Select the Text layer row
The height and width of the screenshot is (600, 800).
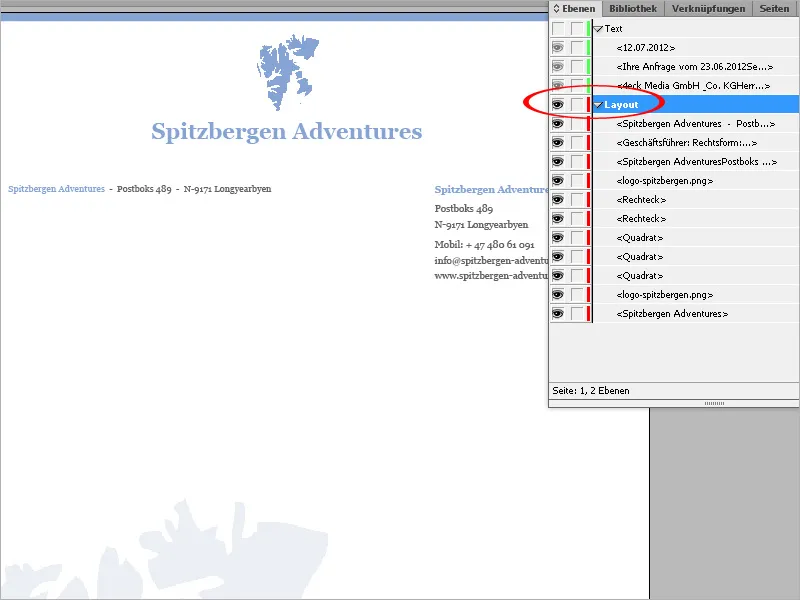pyautogui.click(x=696, y=29)
